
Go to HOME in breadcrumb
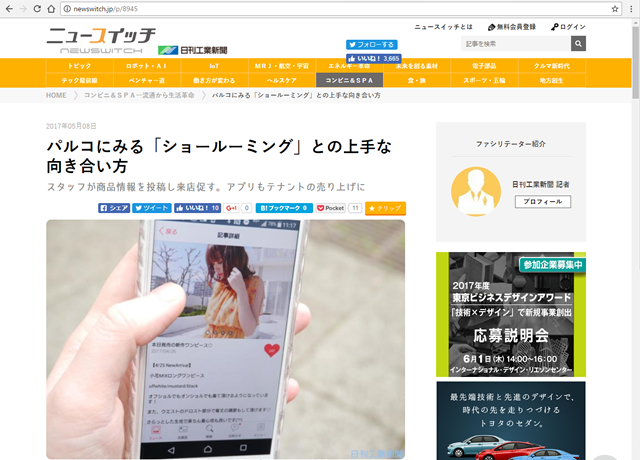(x=57, y=95)
